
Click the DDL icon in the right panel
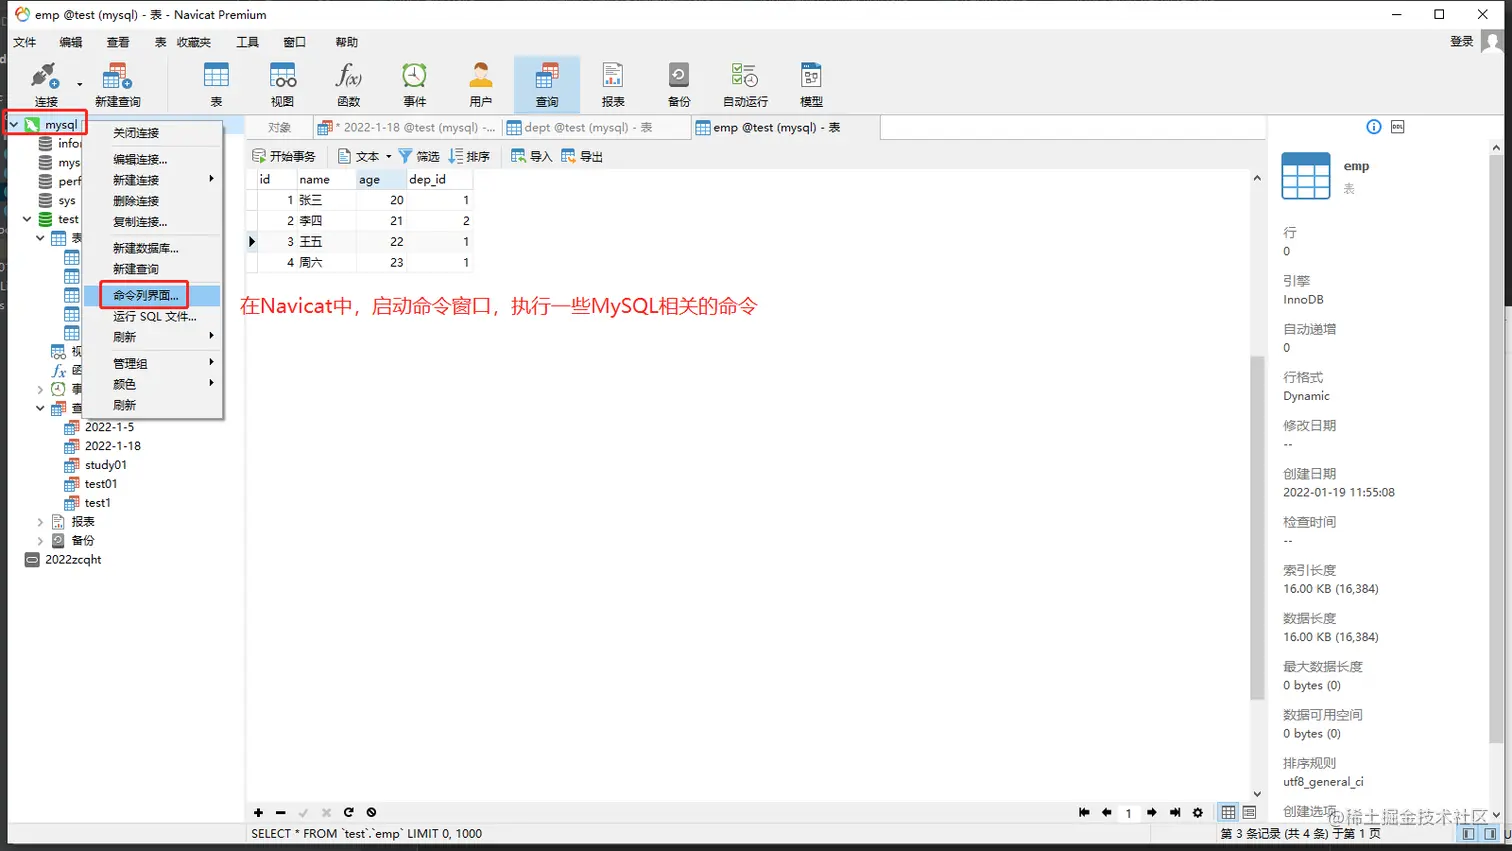pos(1398,127)
